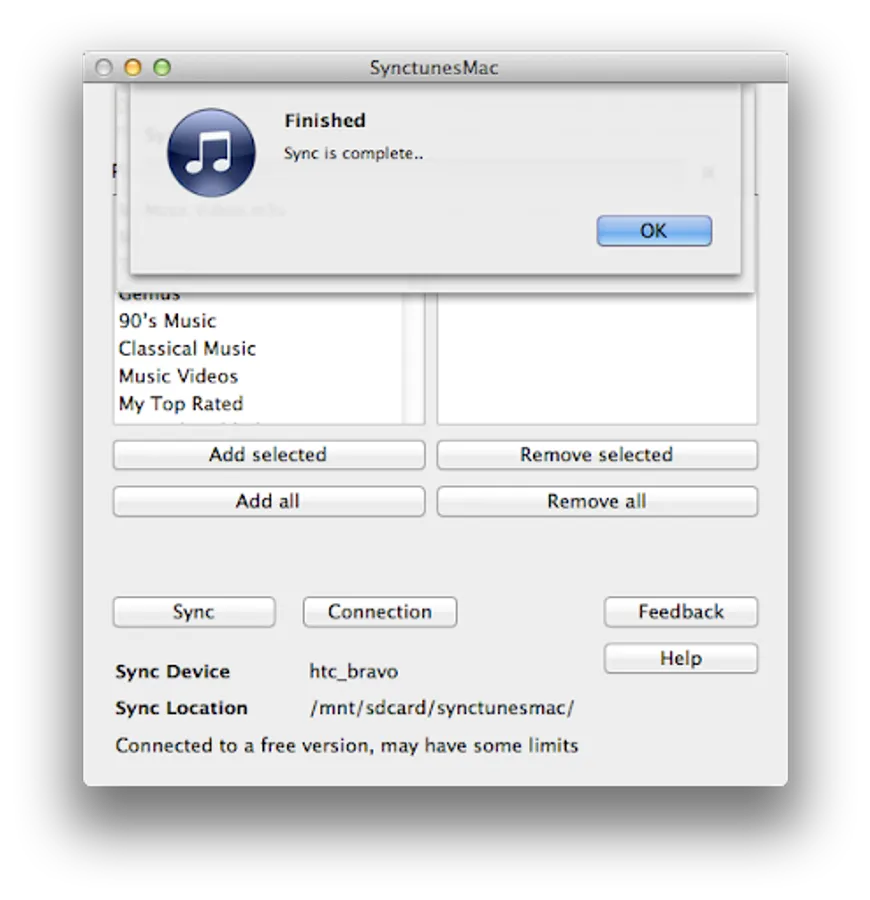This screenshot has width=870, height=900.
Task: Click the playlist list vertical scrollbar
Action: tap(413, 358)
